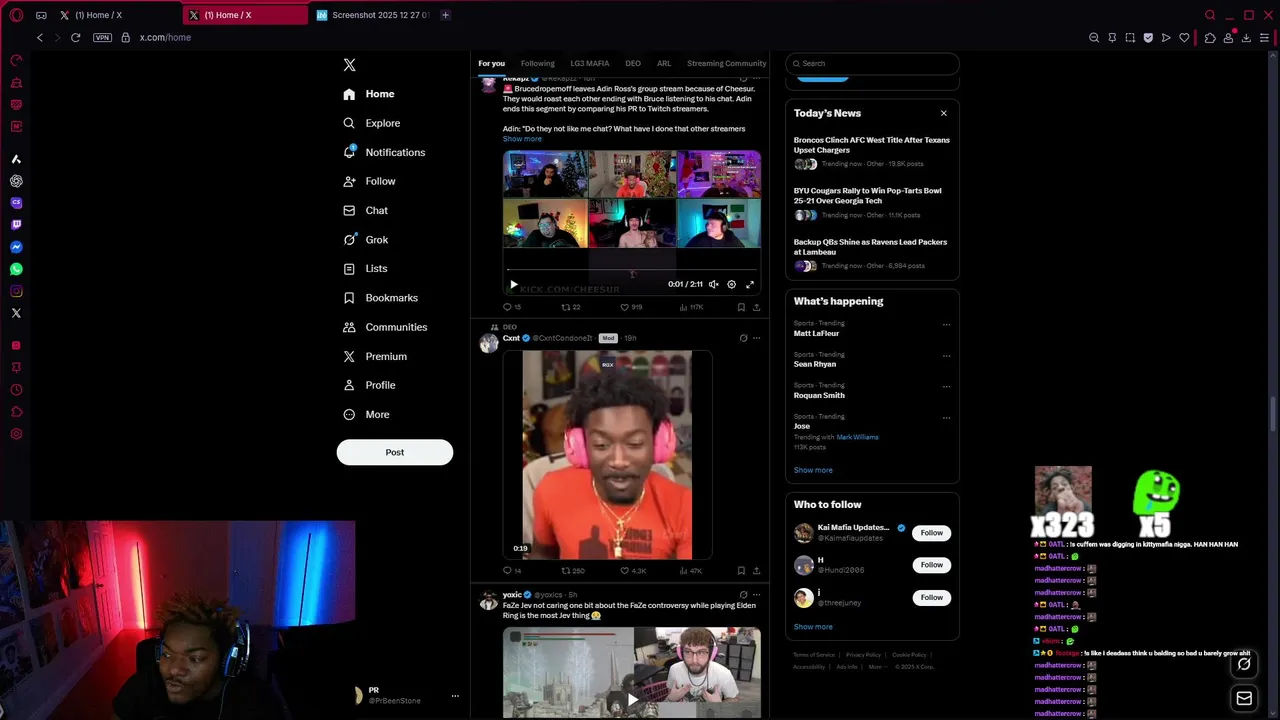
Task: Open Communities in X navigation
Action: click(x=385, y=327)
